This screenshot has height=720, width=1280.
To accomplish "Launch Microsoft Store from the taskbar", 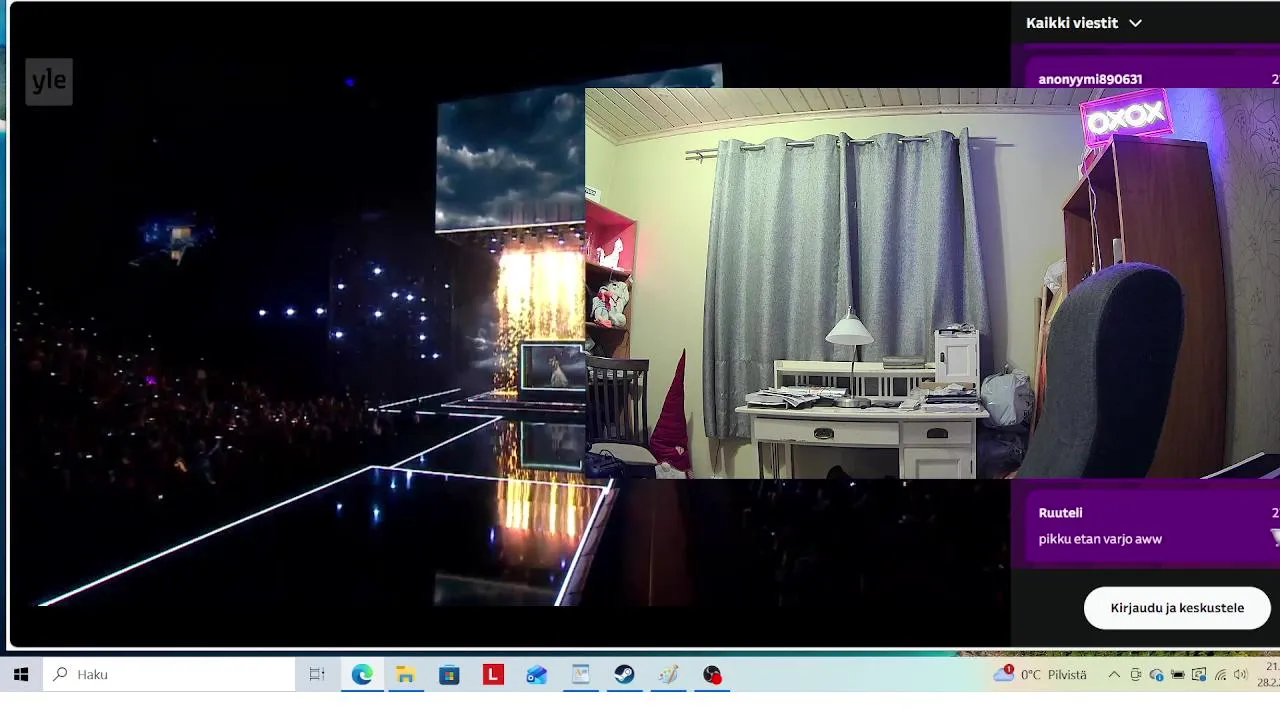I will 449,675.
